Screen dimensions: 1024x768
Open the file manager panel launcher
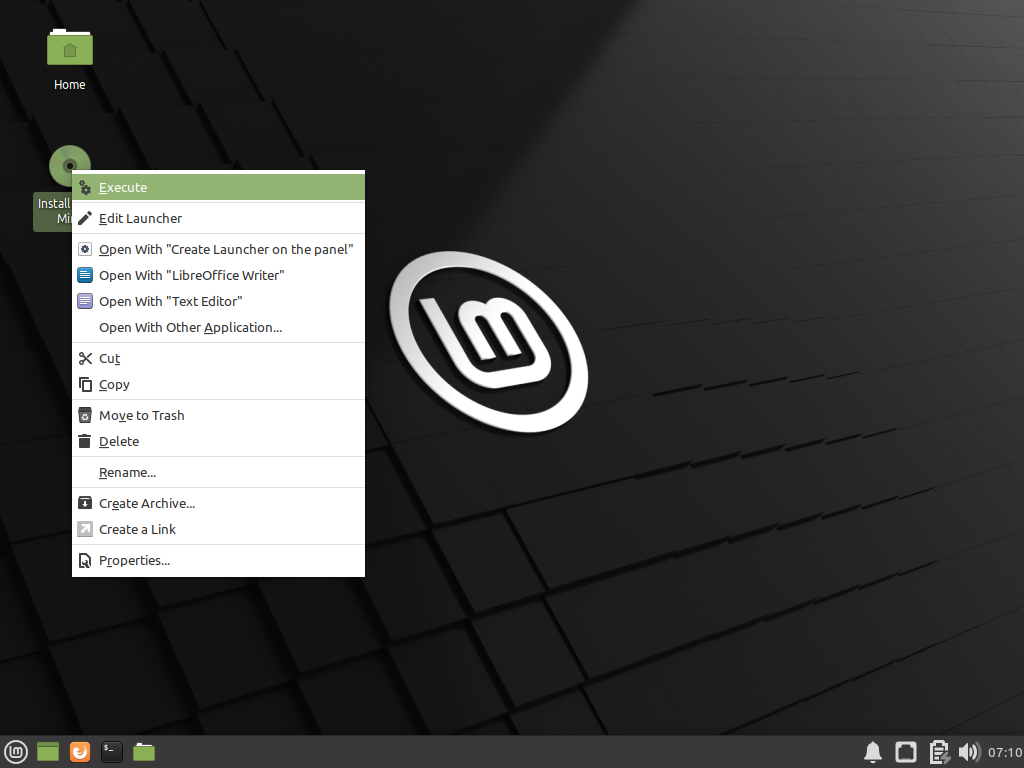(144, 752)
